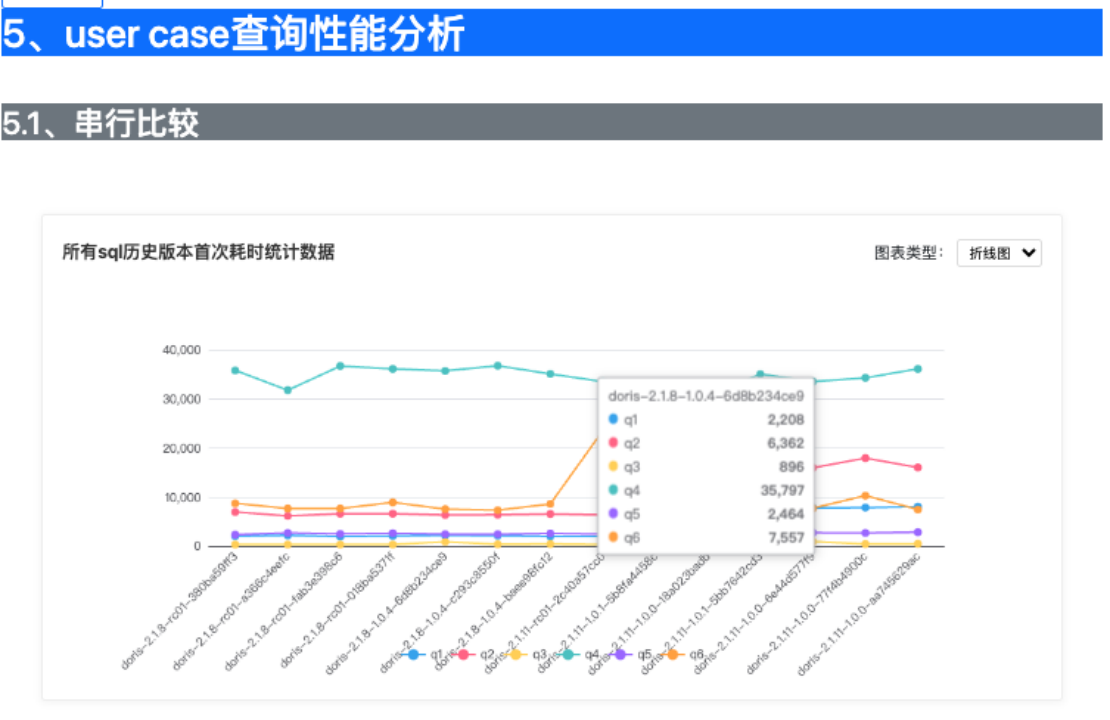Click the pink q2 color dot in the tooltip
This screenshot has width=1110, height=720.
(612, 443)
